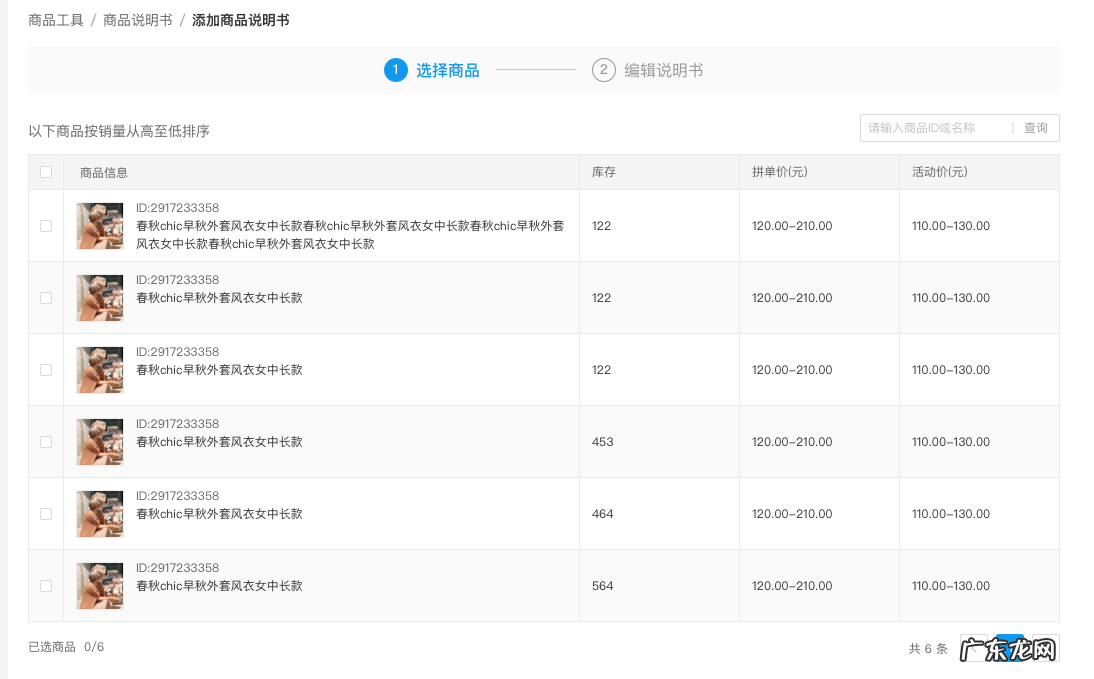Click the 库存 column header

pyautogui.click(x=603, y=172)
